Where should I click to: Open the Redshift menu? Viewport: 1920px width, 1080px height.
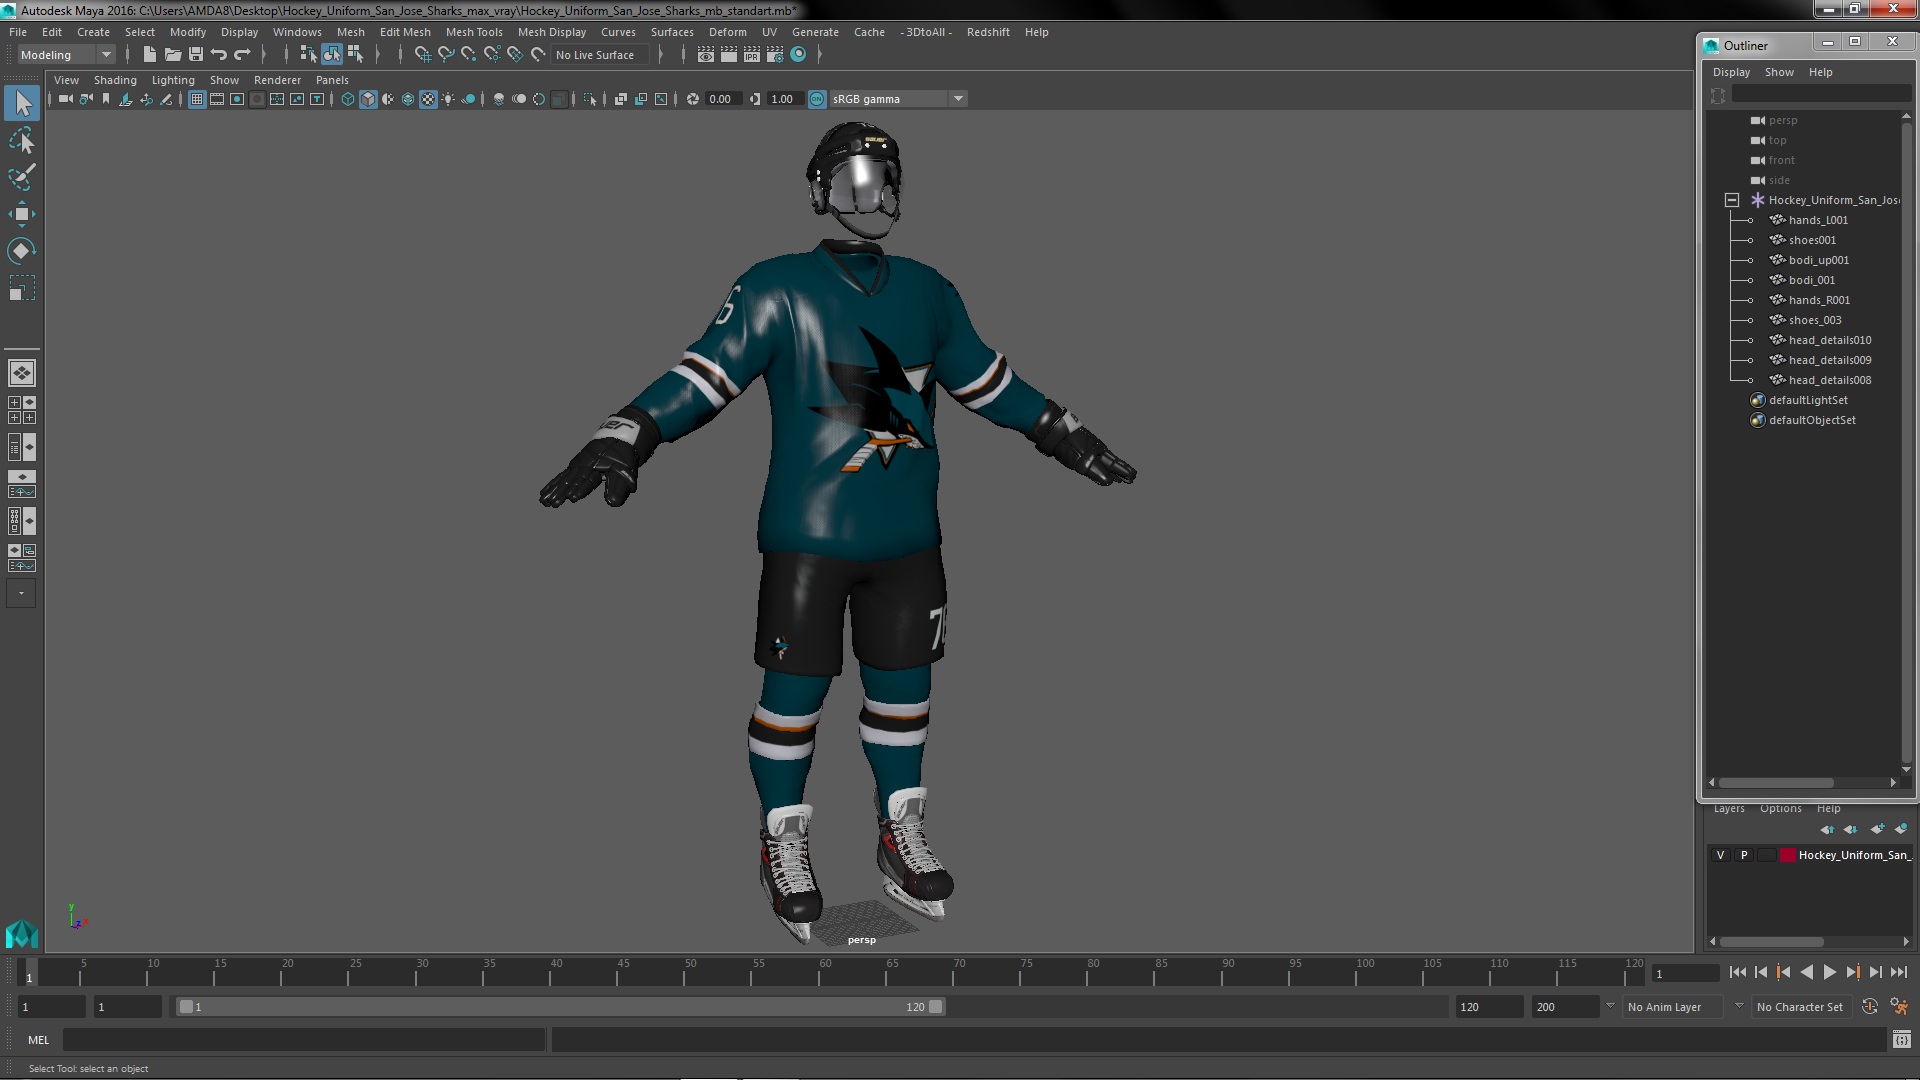tap(988, 32)
